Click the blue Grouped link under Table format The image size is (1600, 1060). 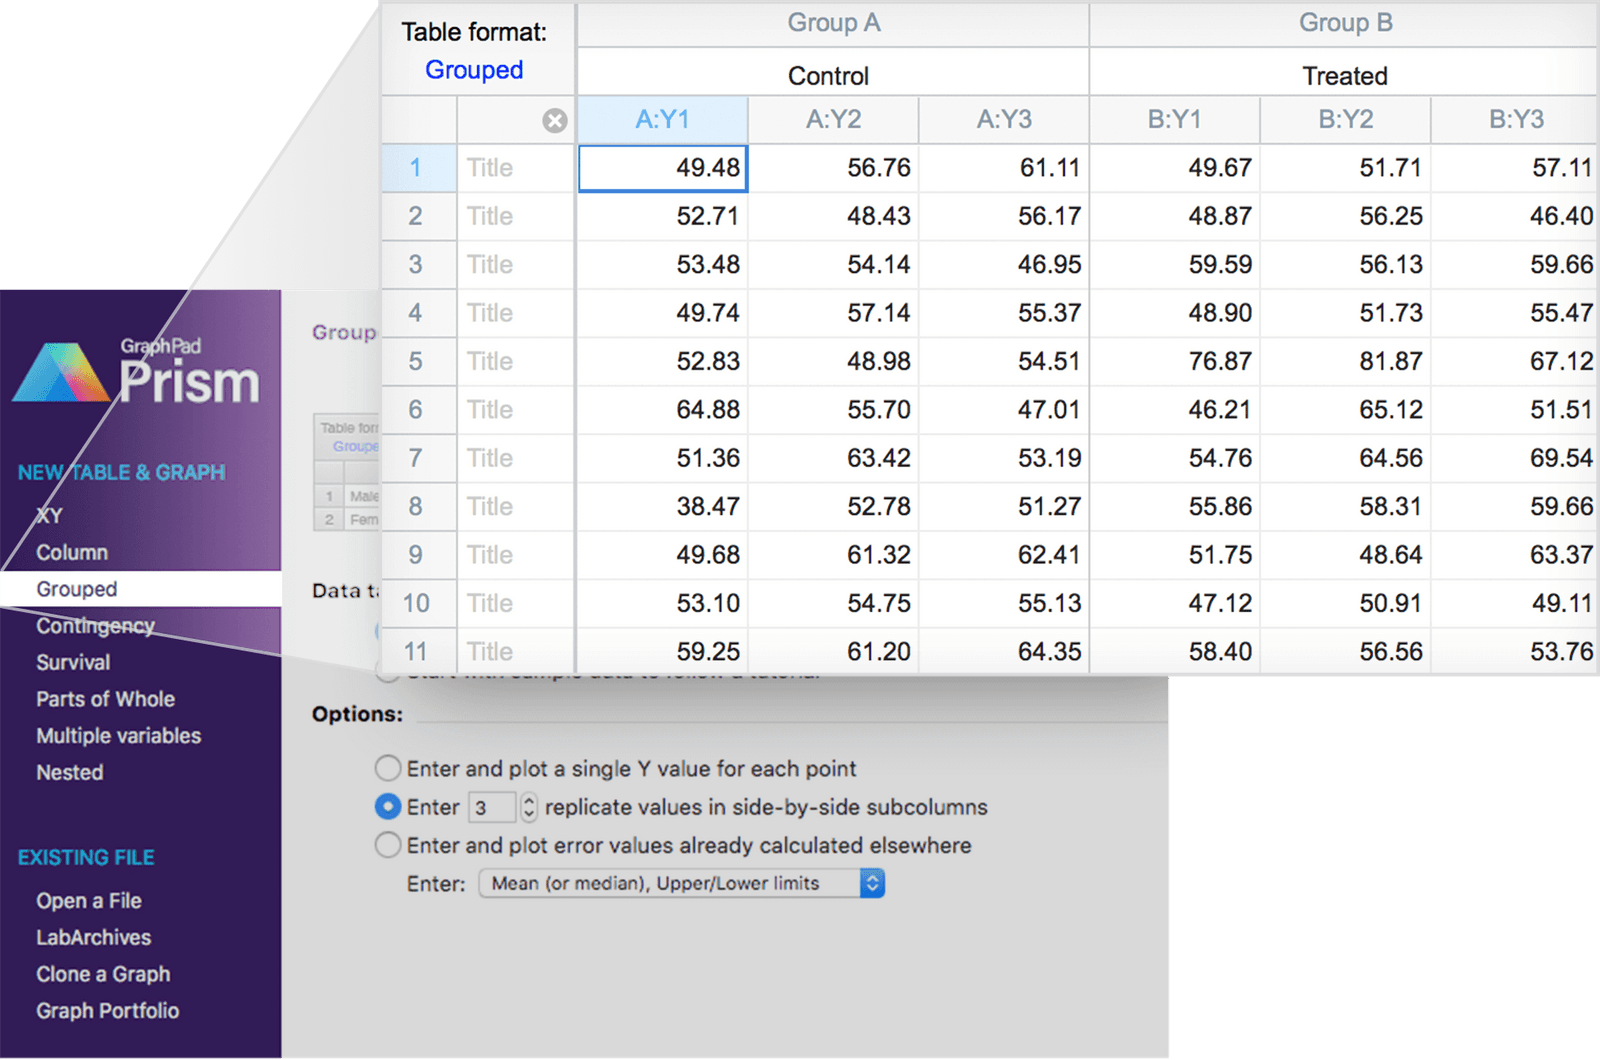coord(475,69)
